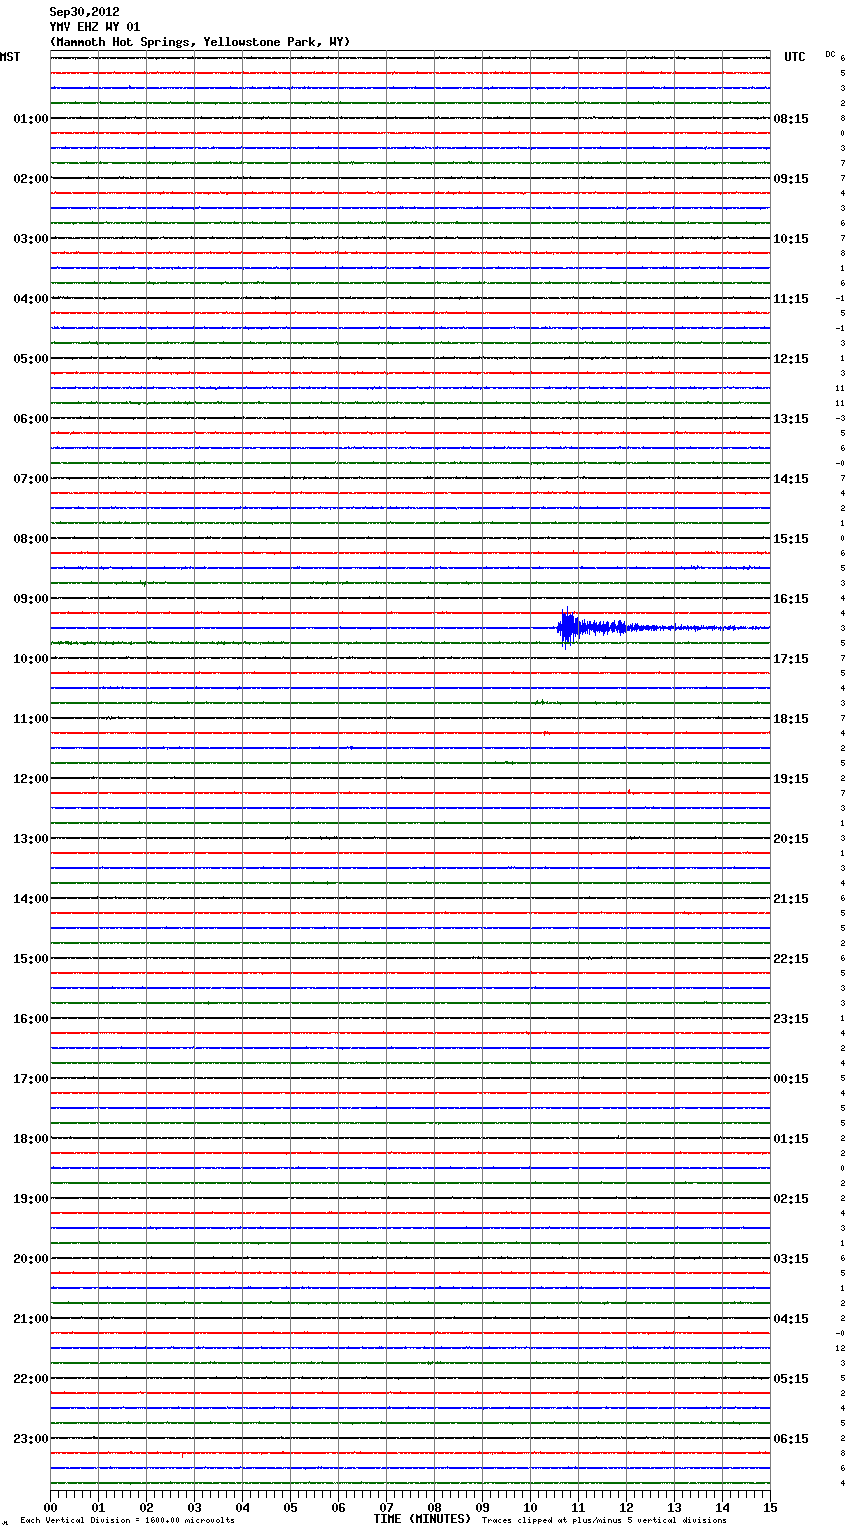Screen dimensions: 850x1534
Task: Click the "11:15" UTC time label
Action: click(791, 299)
